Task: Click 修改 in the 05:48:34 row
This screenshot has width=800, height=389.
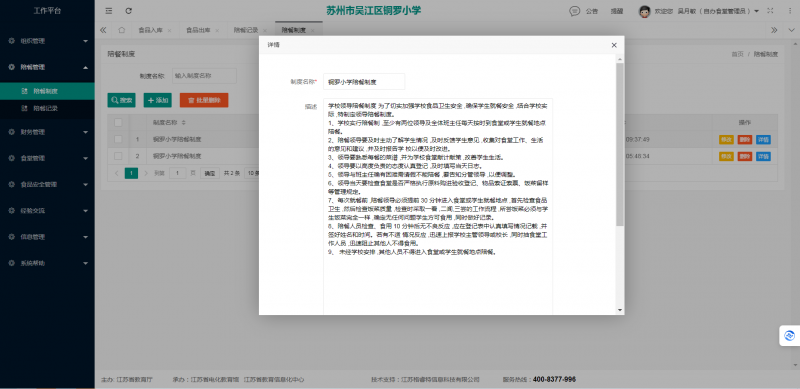Action: (726, 156)
